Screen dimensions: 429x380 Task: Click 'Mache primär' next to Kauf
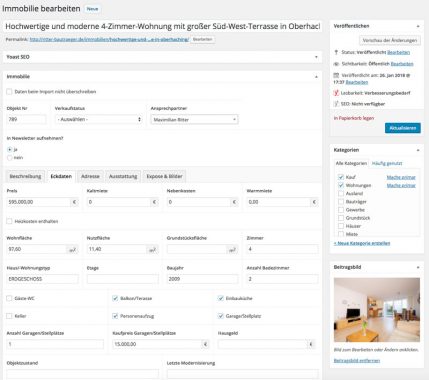click(x=401, y=177)
